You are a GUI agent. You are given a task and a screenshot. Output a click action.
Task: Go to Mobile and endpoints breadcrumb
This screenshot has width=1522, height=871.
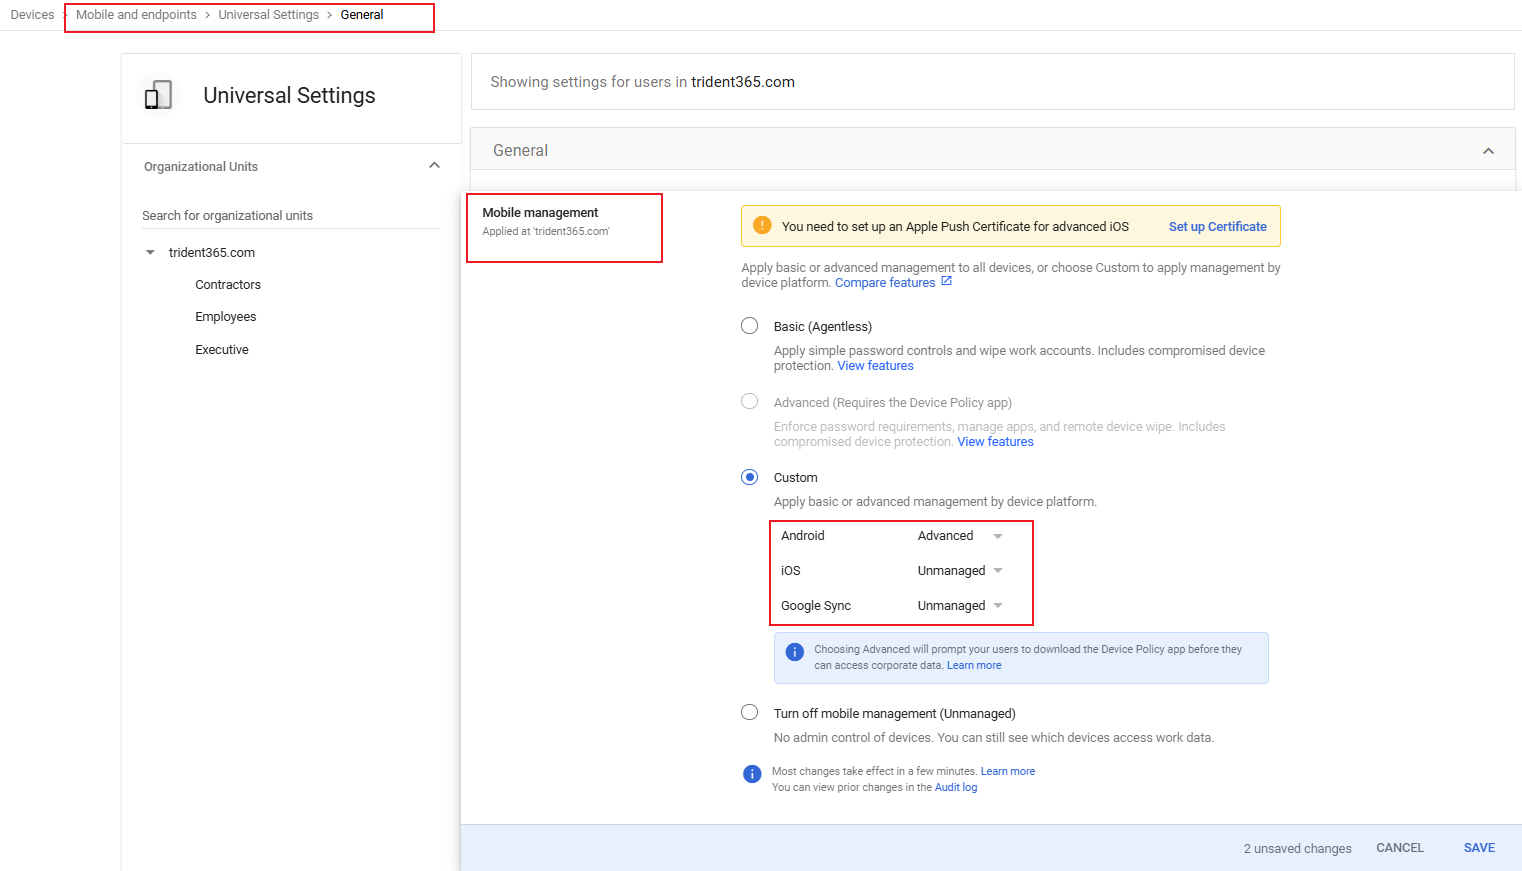(136, 15)
